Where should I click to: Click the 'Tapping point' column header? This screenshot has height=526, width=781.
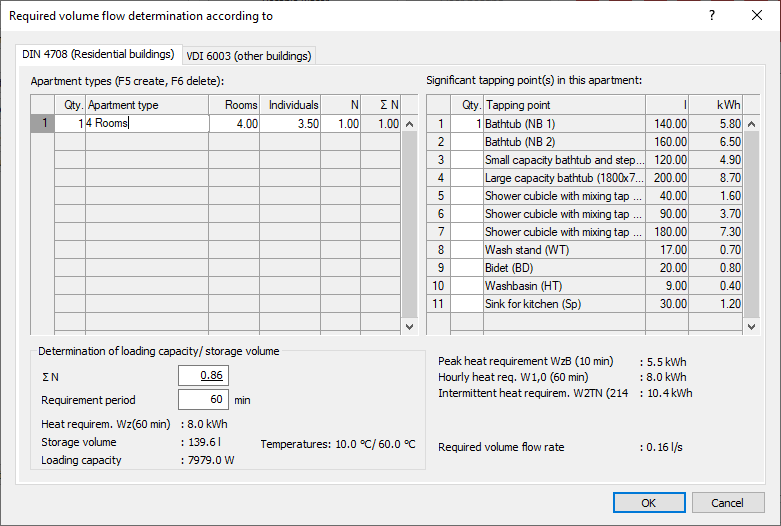(564, 105)
